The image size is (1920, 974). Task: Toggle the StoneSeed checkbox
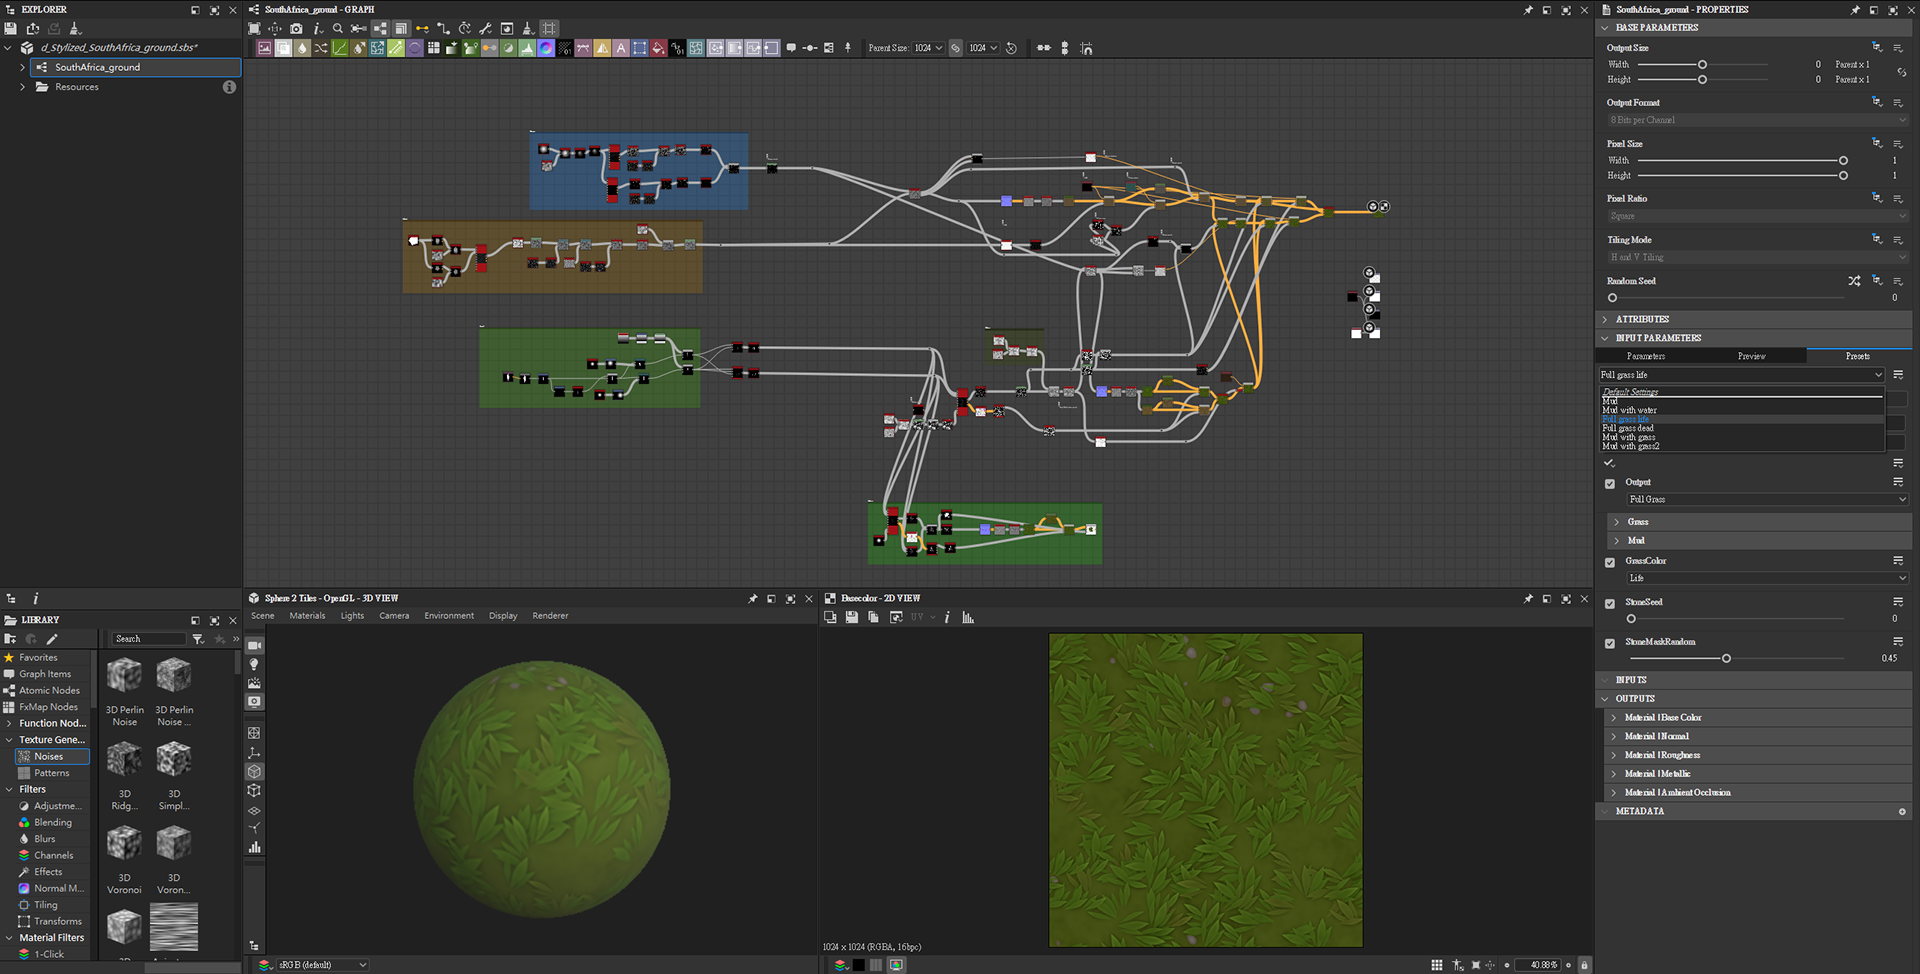[1610, 603]
